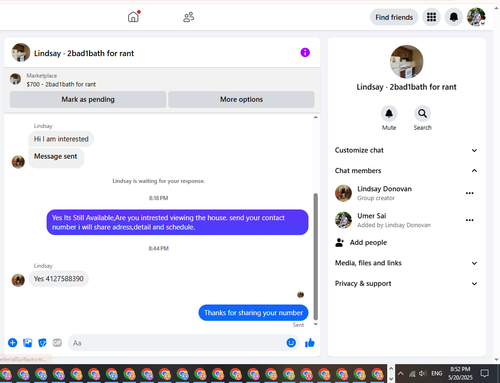Open Windows action center notification icon

(x=485, y=374)
